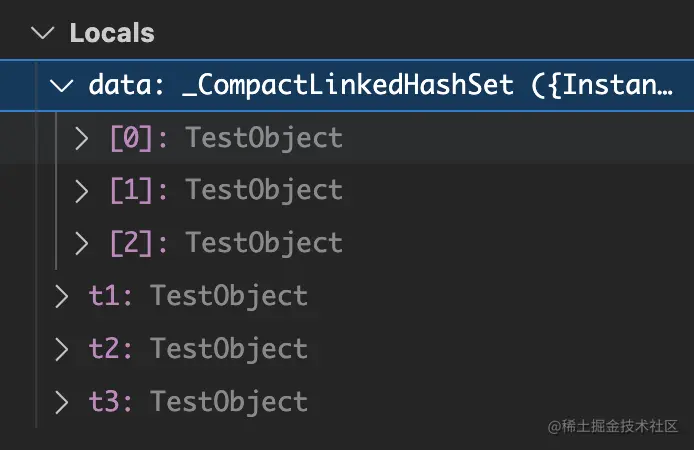Click TestObject value next to t1
694x450 pixels.
tap(229, 296)
